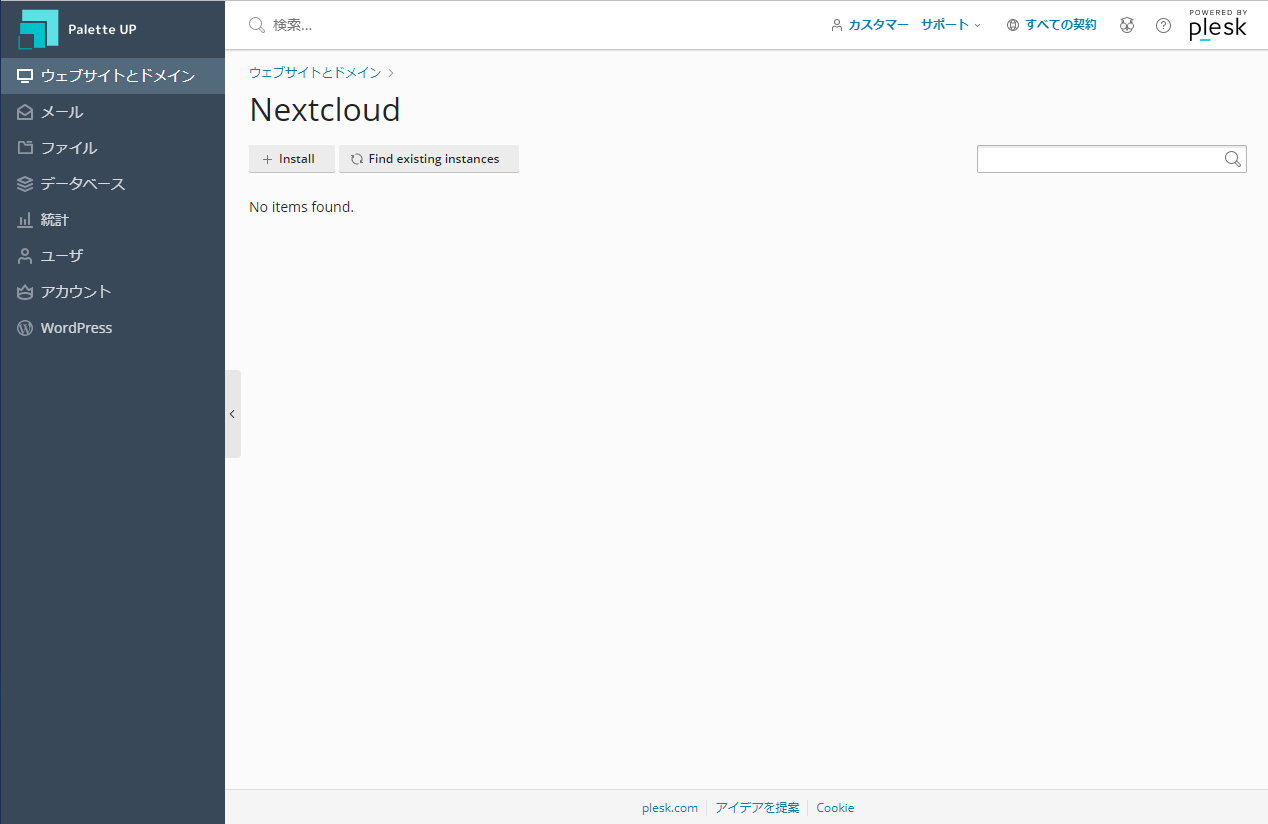Viewport: 1268px width, 824px height.
Task: Open the Cookie footer link
Action: (x=835, y=808)
